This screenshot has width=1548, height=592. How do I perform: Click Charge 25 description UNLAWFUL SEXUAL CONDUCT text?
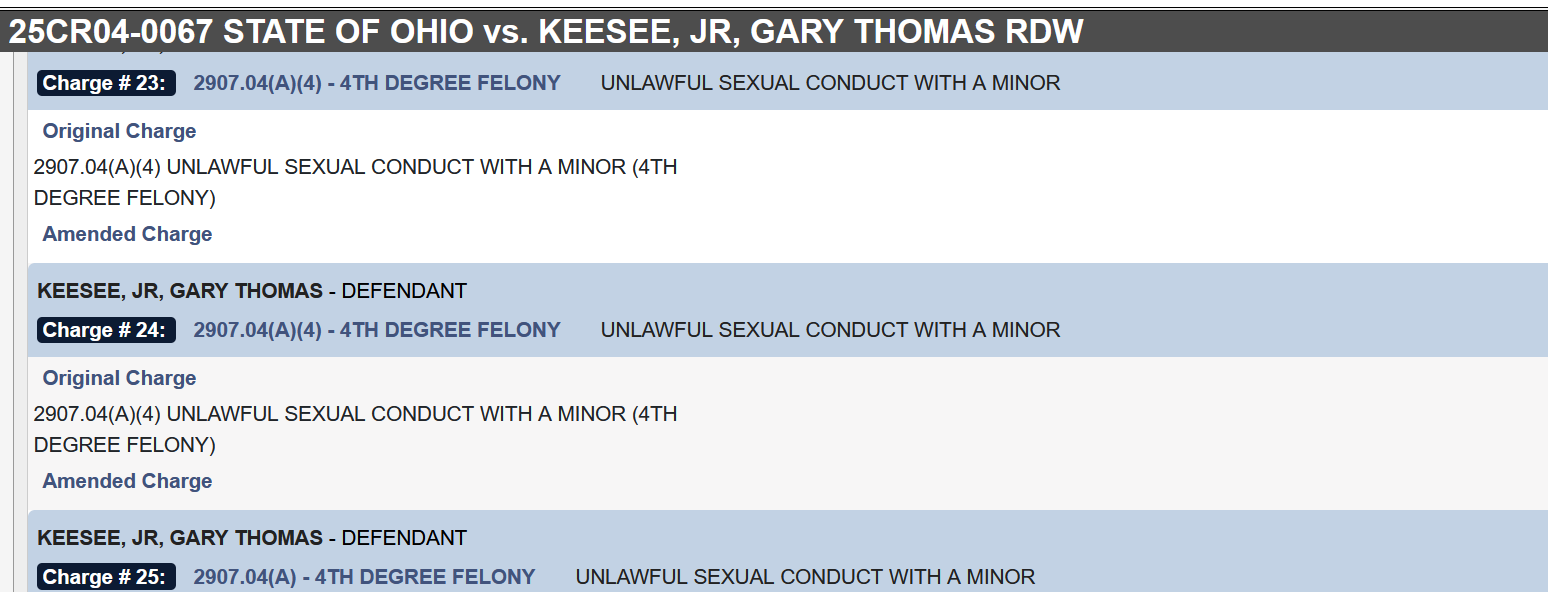pyautogui.click(x=805, y=577)
